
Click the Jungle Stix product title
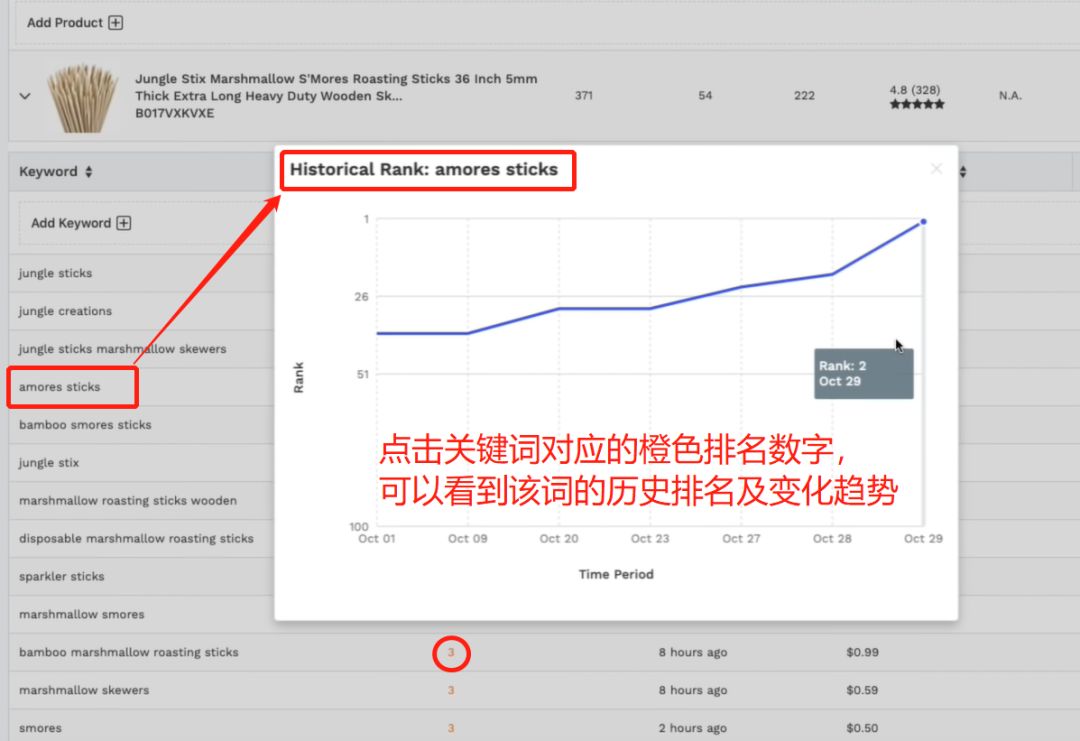[x=336, y=87]
